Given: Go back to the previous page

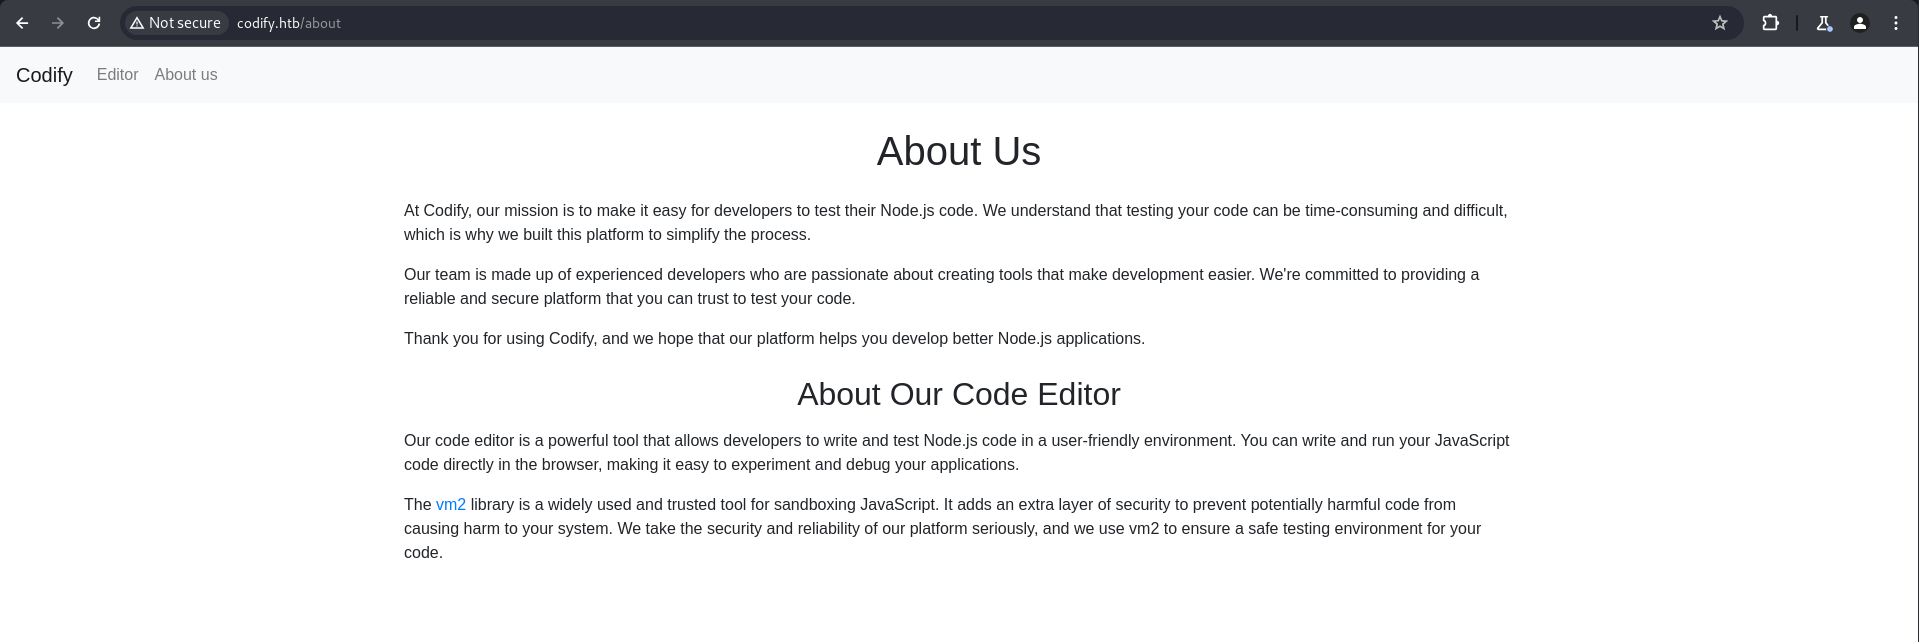Looking at the screenshot, I should 22,23.
